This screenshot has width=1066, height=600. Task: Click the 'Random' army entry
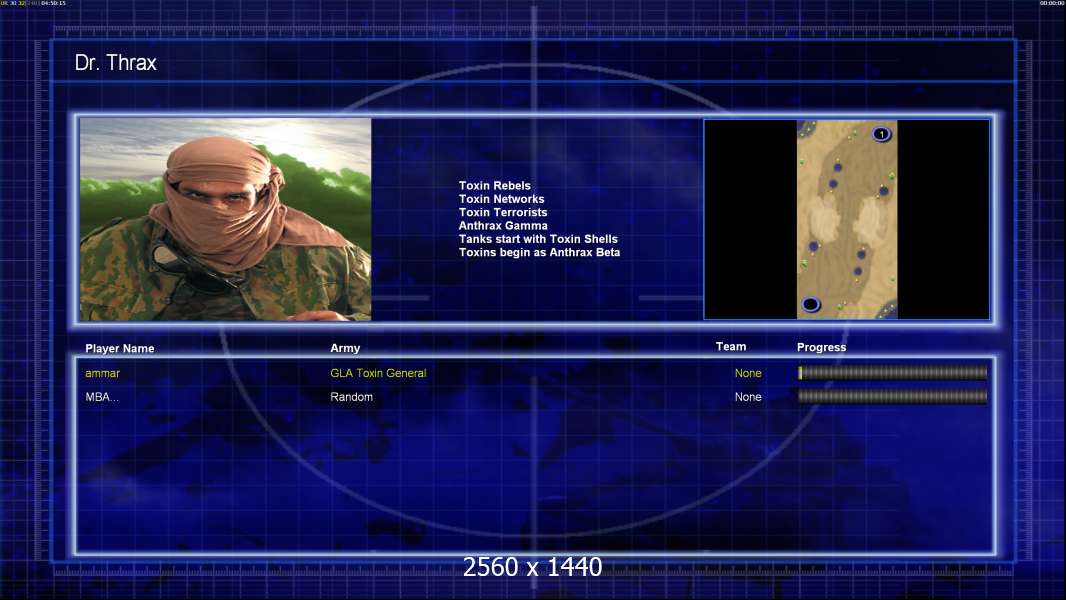(351, 397)
